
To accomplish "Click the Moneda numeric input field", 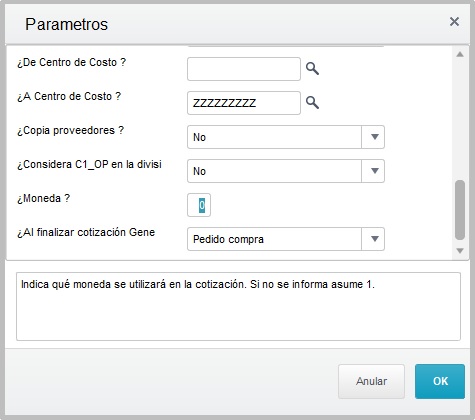I will pos(199,205).
